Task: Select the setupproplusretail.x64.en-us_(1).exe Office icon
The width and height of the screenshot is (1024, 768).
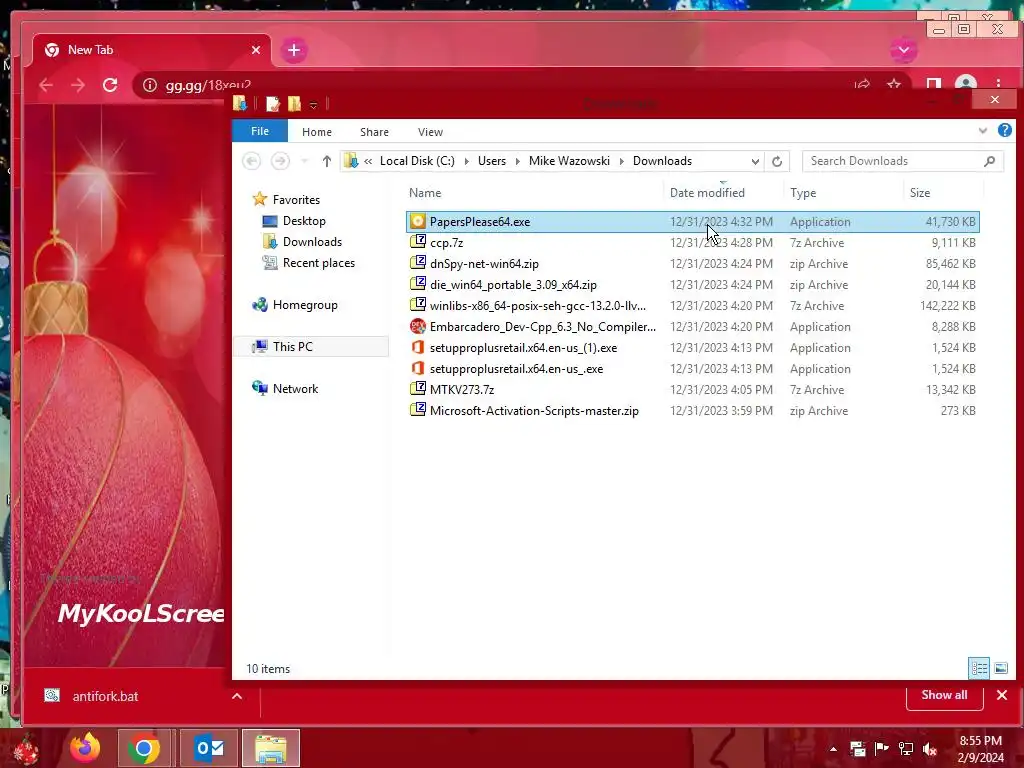Action: [x=418, y=347]
